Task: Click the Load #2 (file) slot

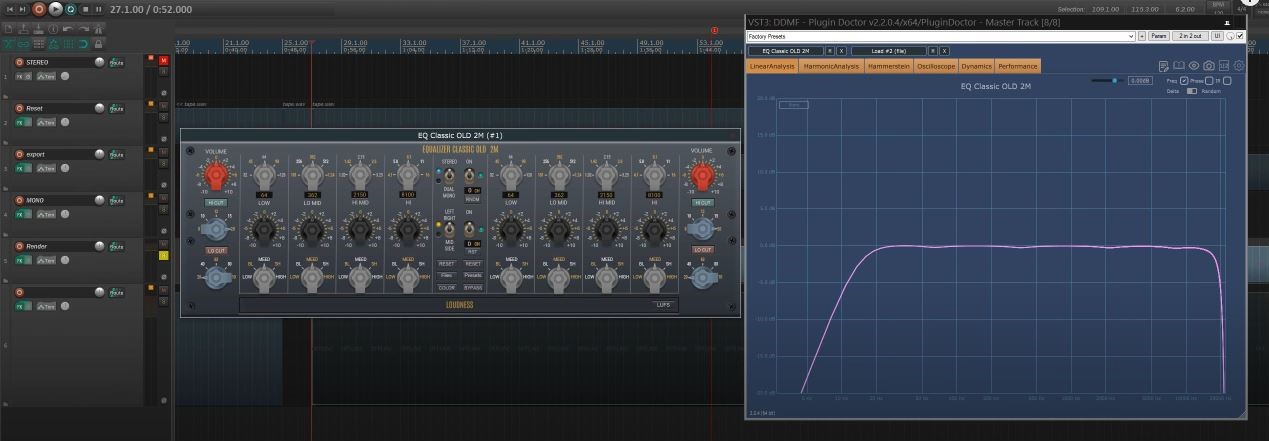Action: pyautogui.click(x=889, y=50)
